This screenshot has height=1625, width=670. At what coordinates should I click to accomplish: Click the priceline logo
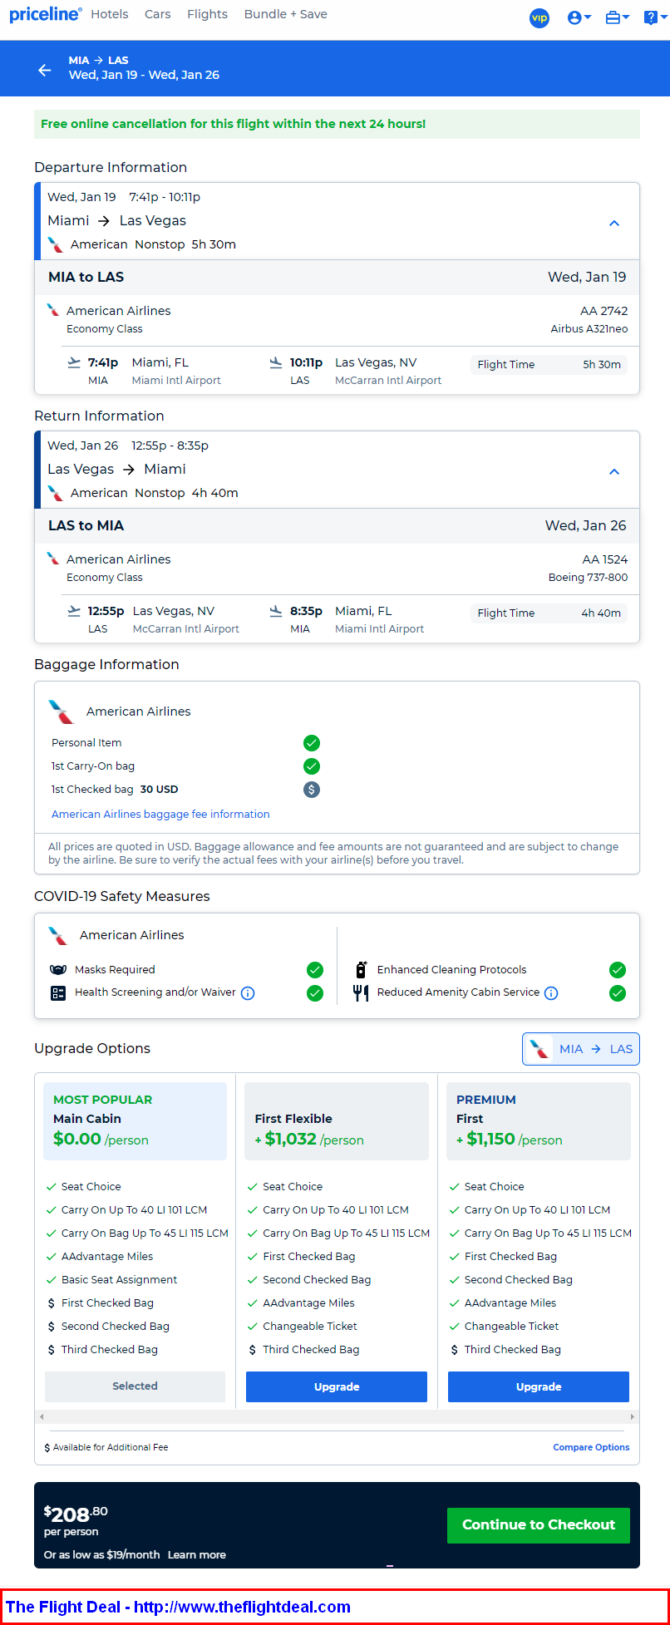click(x=45, y=14)
